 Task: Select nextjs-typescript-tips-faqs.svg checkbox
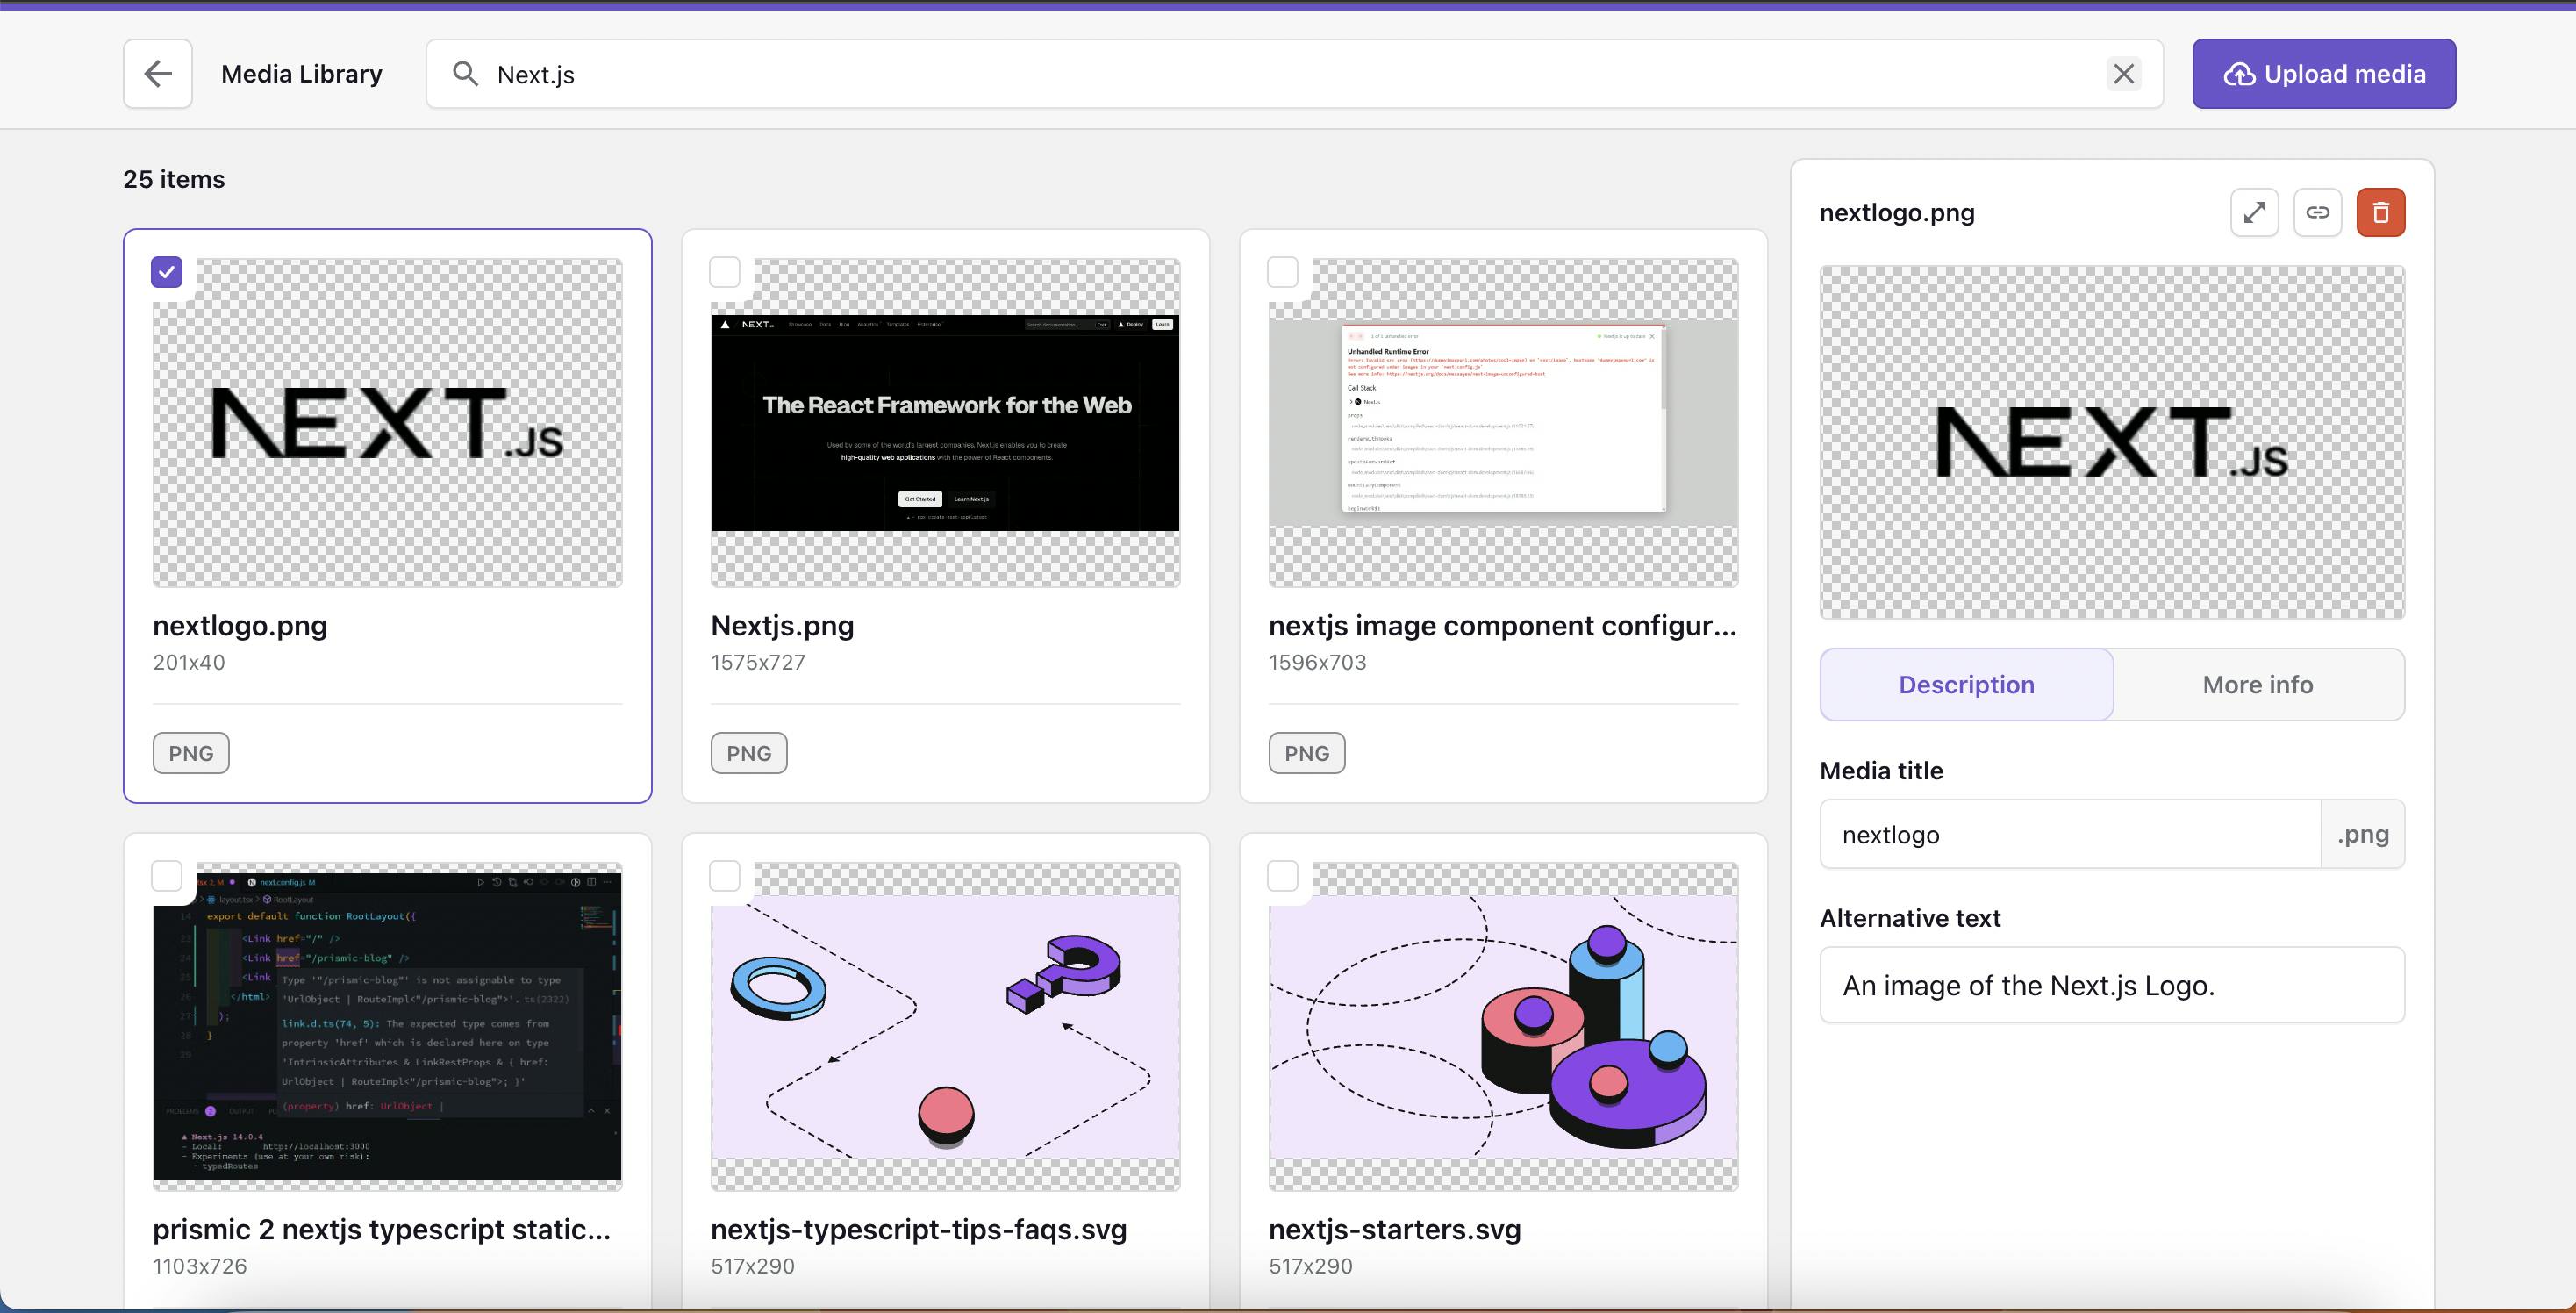(x=725, y=876)
